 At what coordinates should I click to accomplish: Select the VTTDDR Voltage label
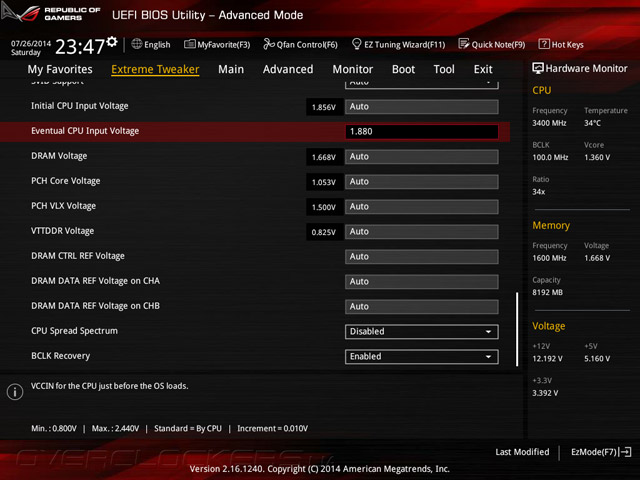click(62, 231)
